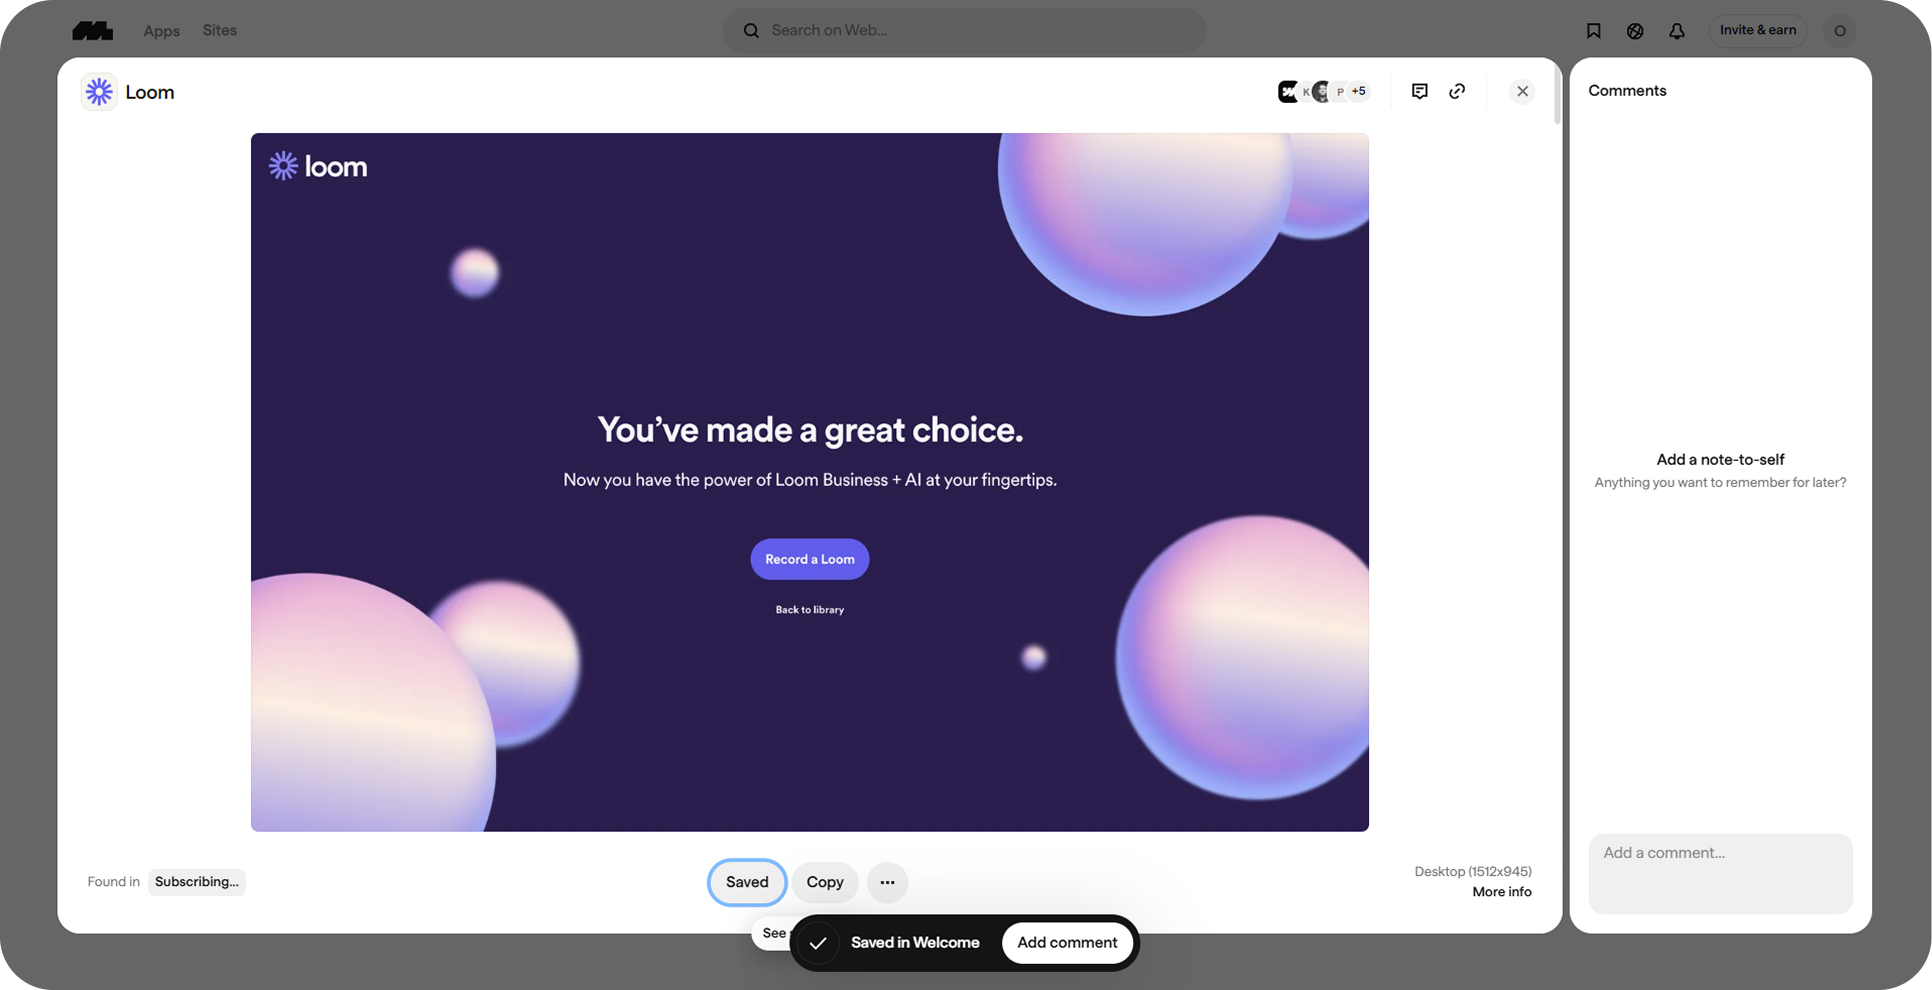The image size is (1932, 990).
Task: Open the Sites section
Action: point(220,30)
